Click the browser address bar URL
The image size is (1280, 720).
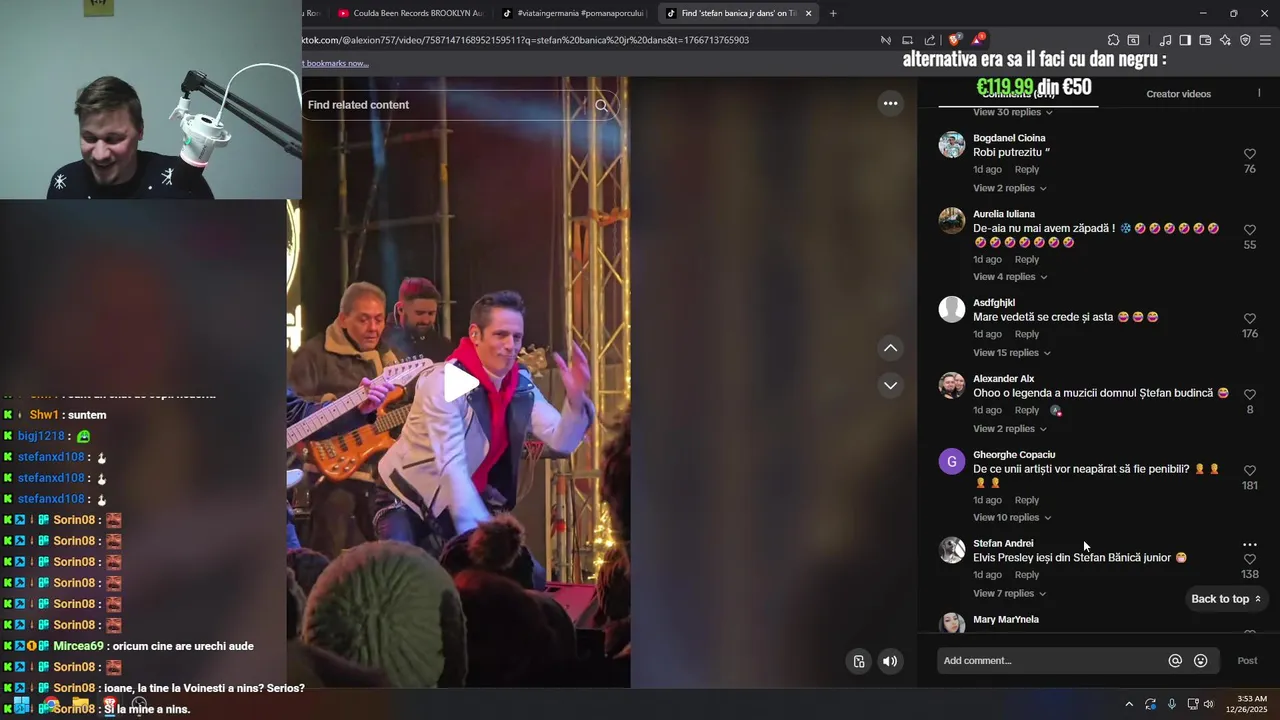pyautogui.click(x=525, y=40)
